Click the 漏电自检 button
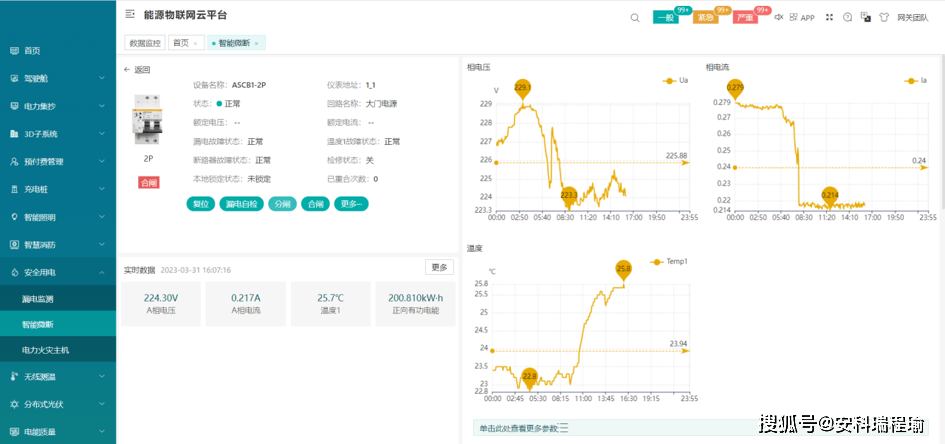Screen dimensions: 945x444 (x=241, y=204)
